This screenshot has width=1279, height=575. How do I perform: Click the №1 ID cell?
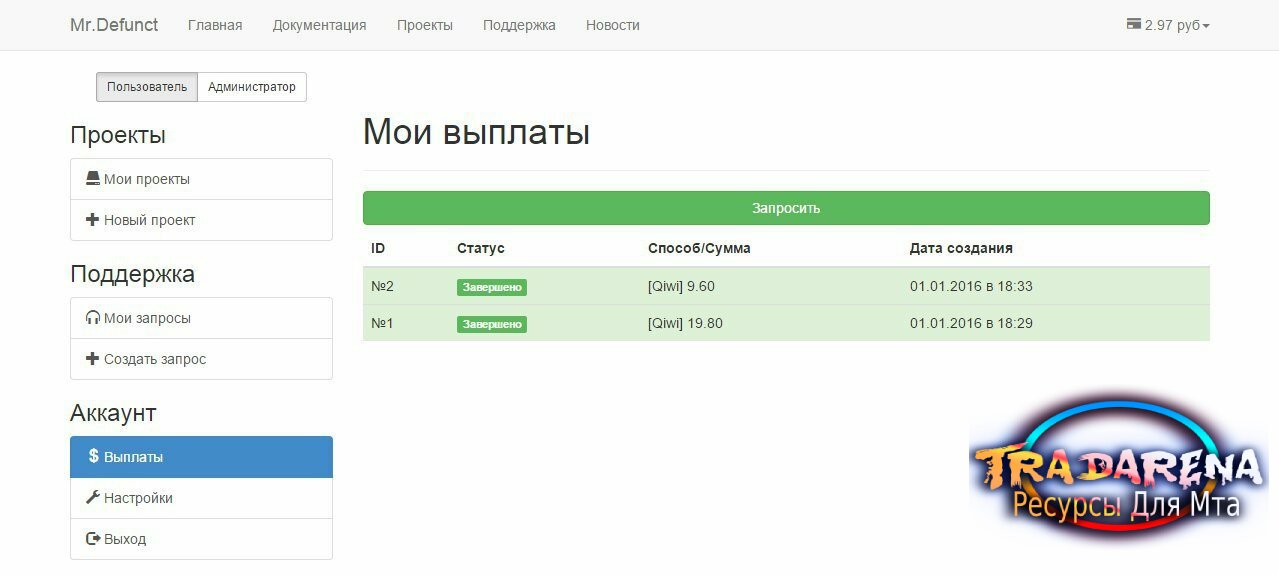click(383, 323)
